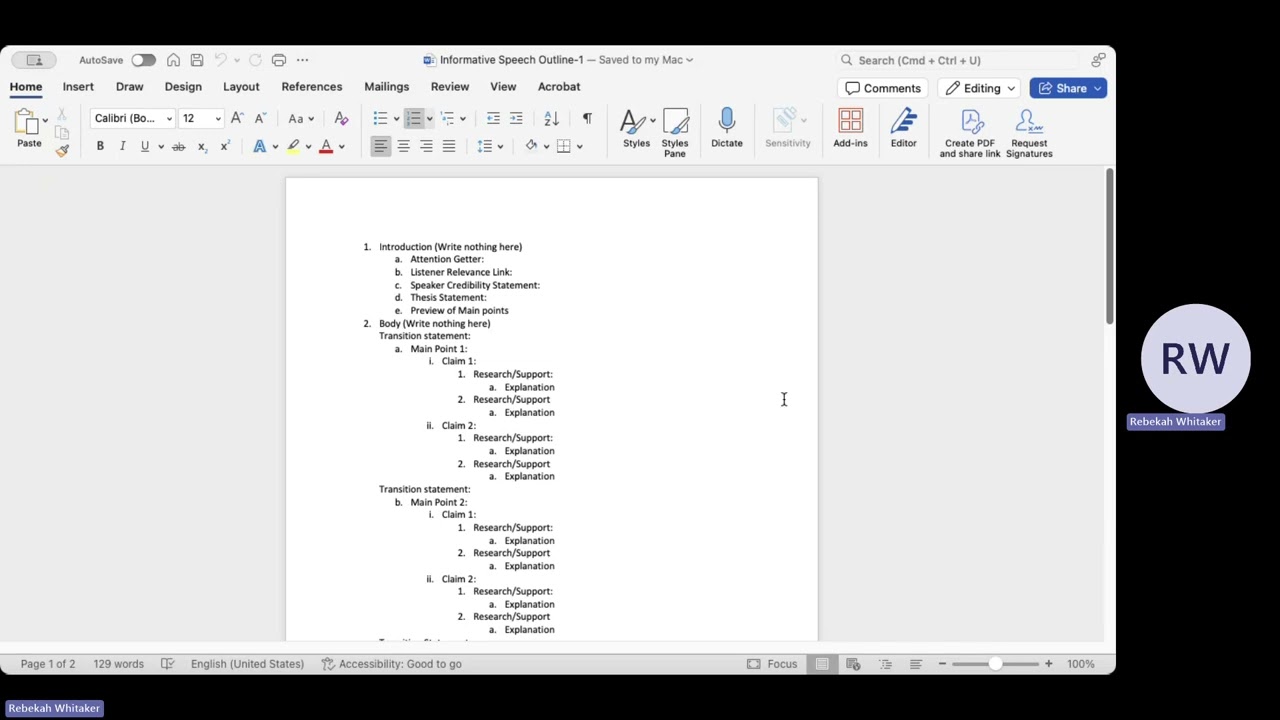Switch to Outline view in status bar

[885, 664]
